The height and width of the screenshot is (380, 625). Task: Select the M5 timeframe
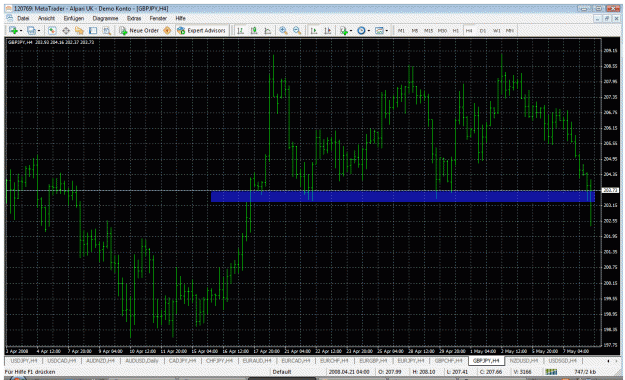[x=415, y=31]
